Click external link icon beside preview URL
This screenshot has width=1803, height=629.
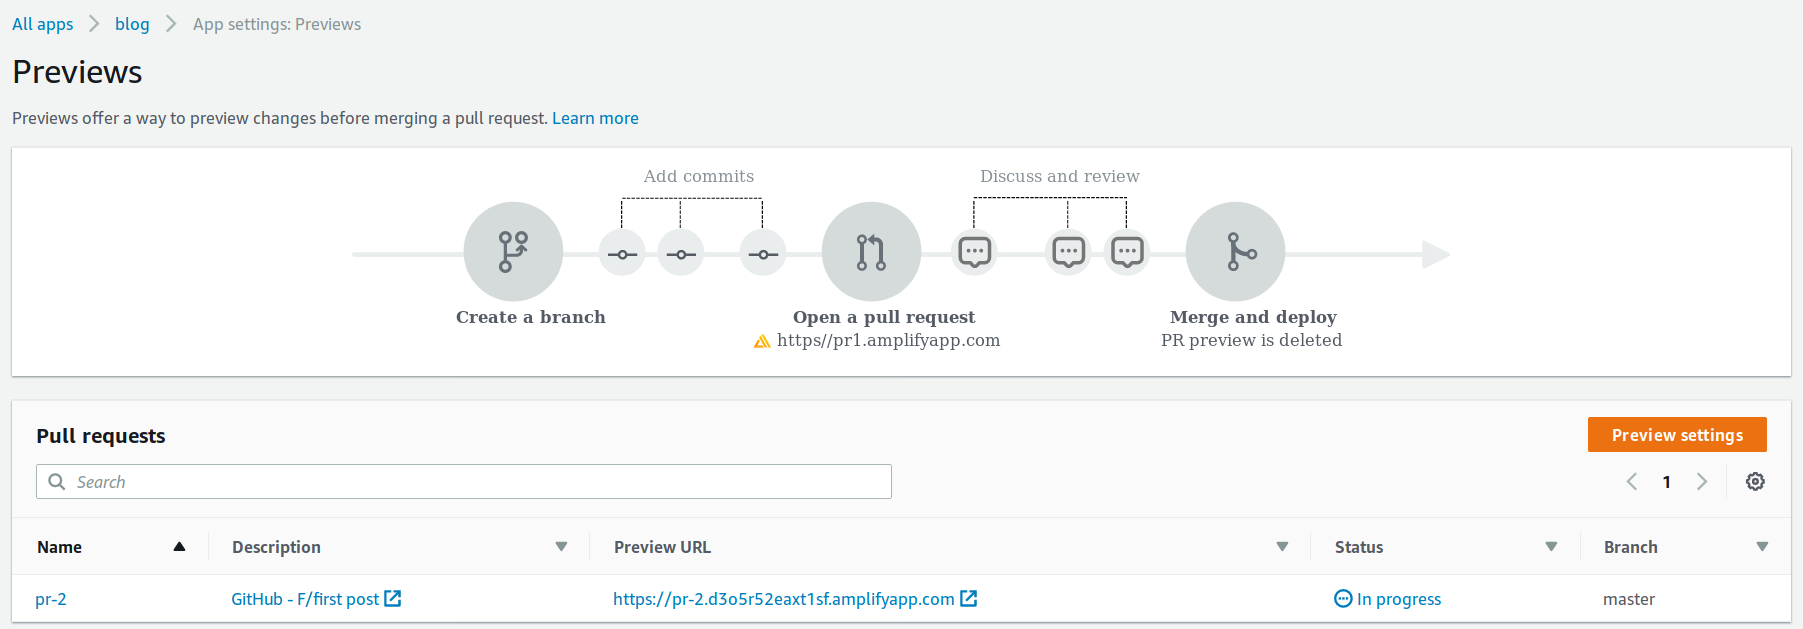point(969,598)
